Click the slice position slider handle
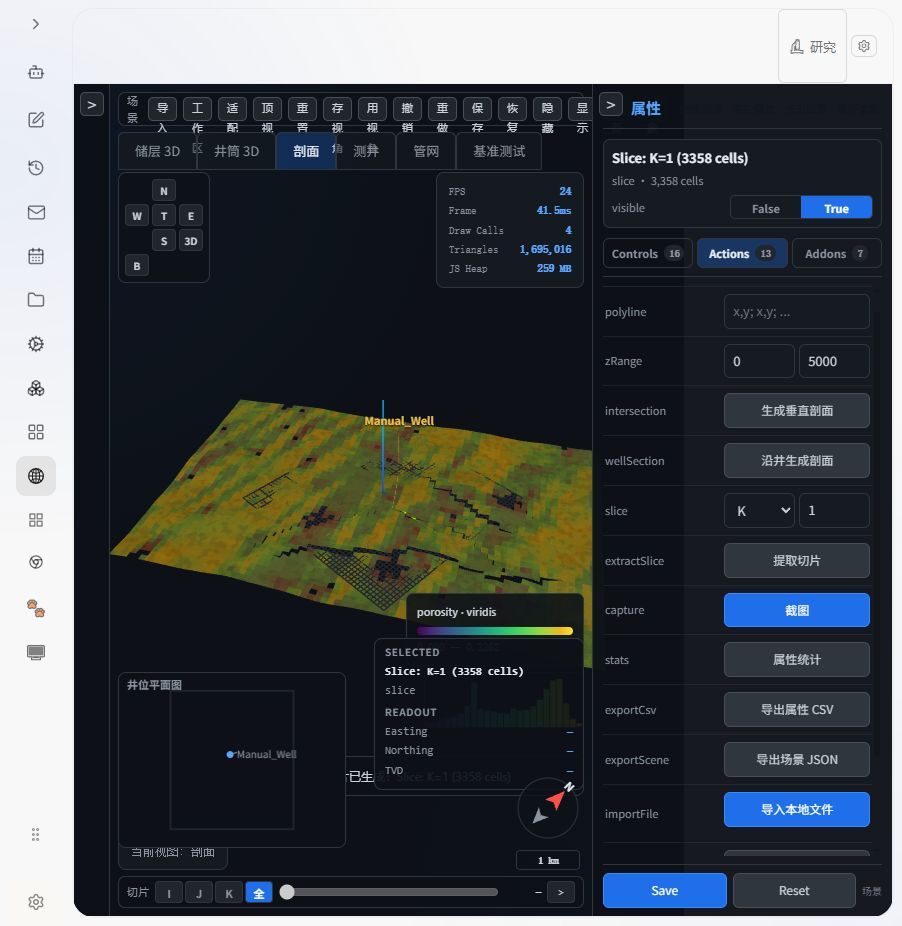This screenshot has height=926, width=902. click(287, 892)
